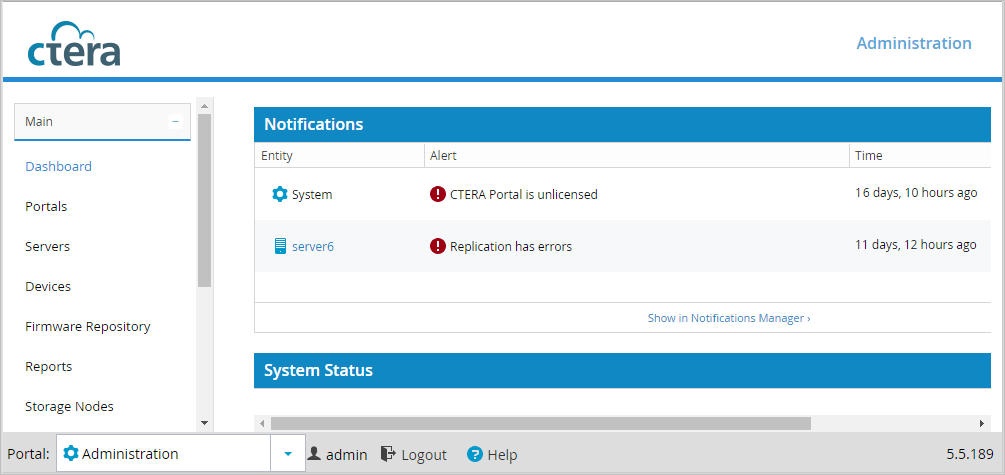This screenshot has height=475, width=1005.
Task: Open Portals in the sidebar
Action: tap(46, 206)
